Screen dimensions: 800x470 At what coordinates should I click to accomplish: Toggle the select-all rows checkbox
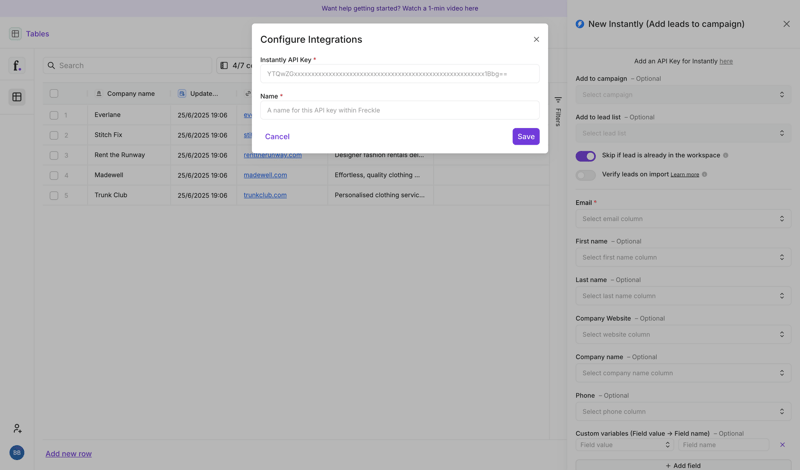click(54, 93)
